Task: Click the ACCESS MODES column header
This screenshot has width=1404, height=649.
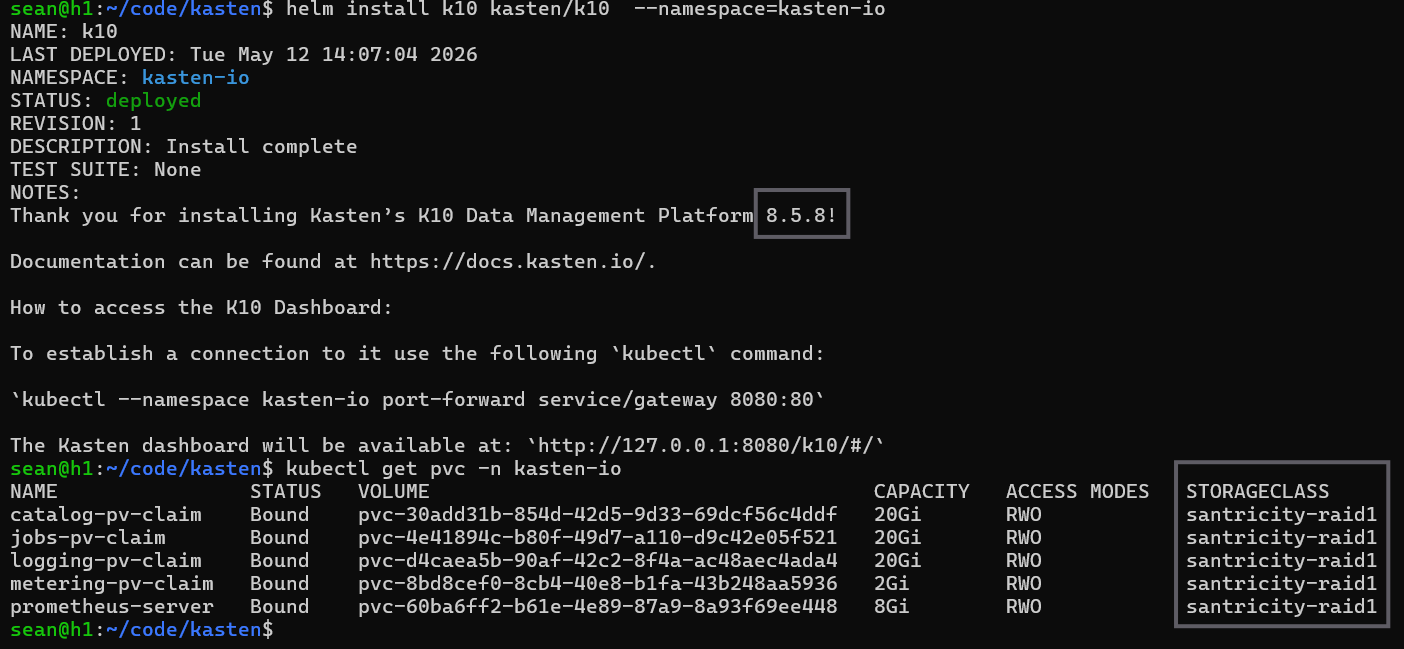Action: coord(1078,492)
